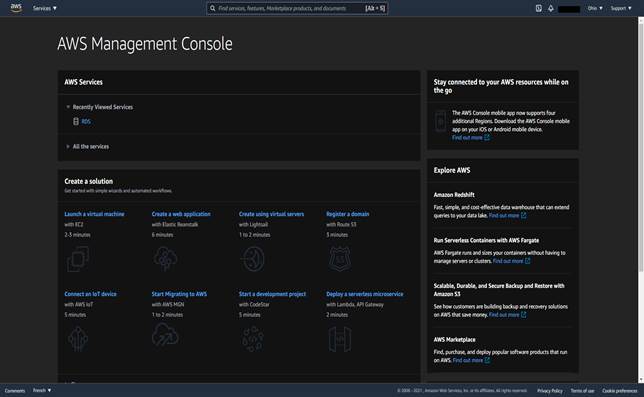Viewport: 644px width, 397px height.
Task: Open the RDS recently viewed service link
Action: click(x=86, y=122)
